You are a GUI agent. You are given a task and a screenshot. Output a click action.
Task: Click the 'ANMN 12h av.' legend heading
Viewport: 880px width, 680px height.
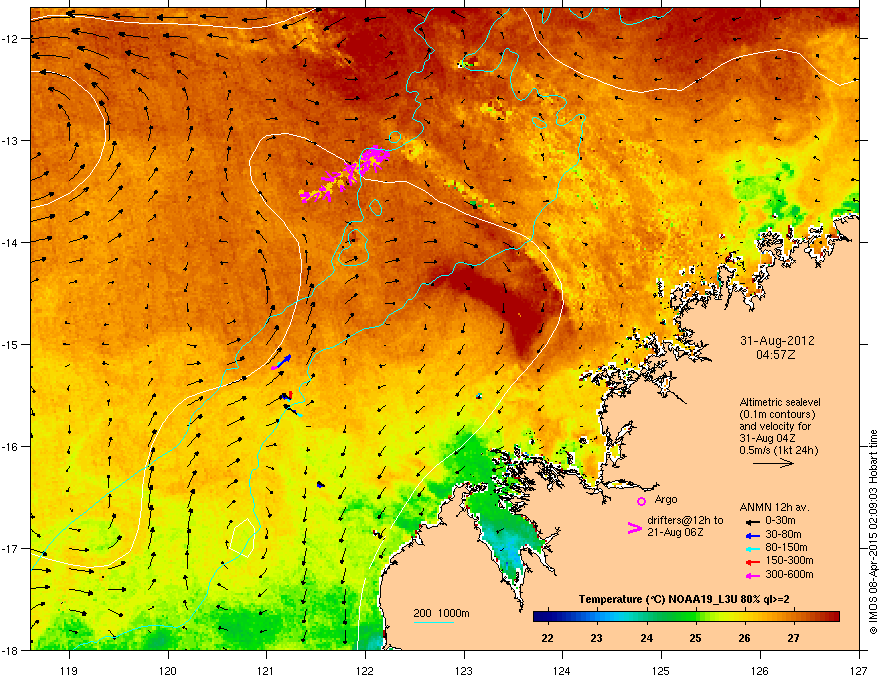point(774,507)
